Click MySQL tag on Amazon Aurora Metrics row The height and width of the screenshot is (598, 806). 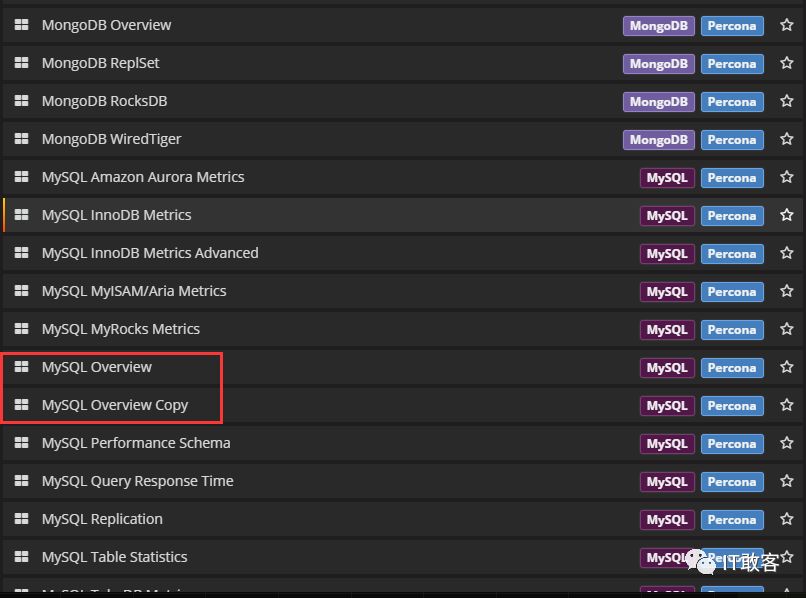click(667, 178)
